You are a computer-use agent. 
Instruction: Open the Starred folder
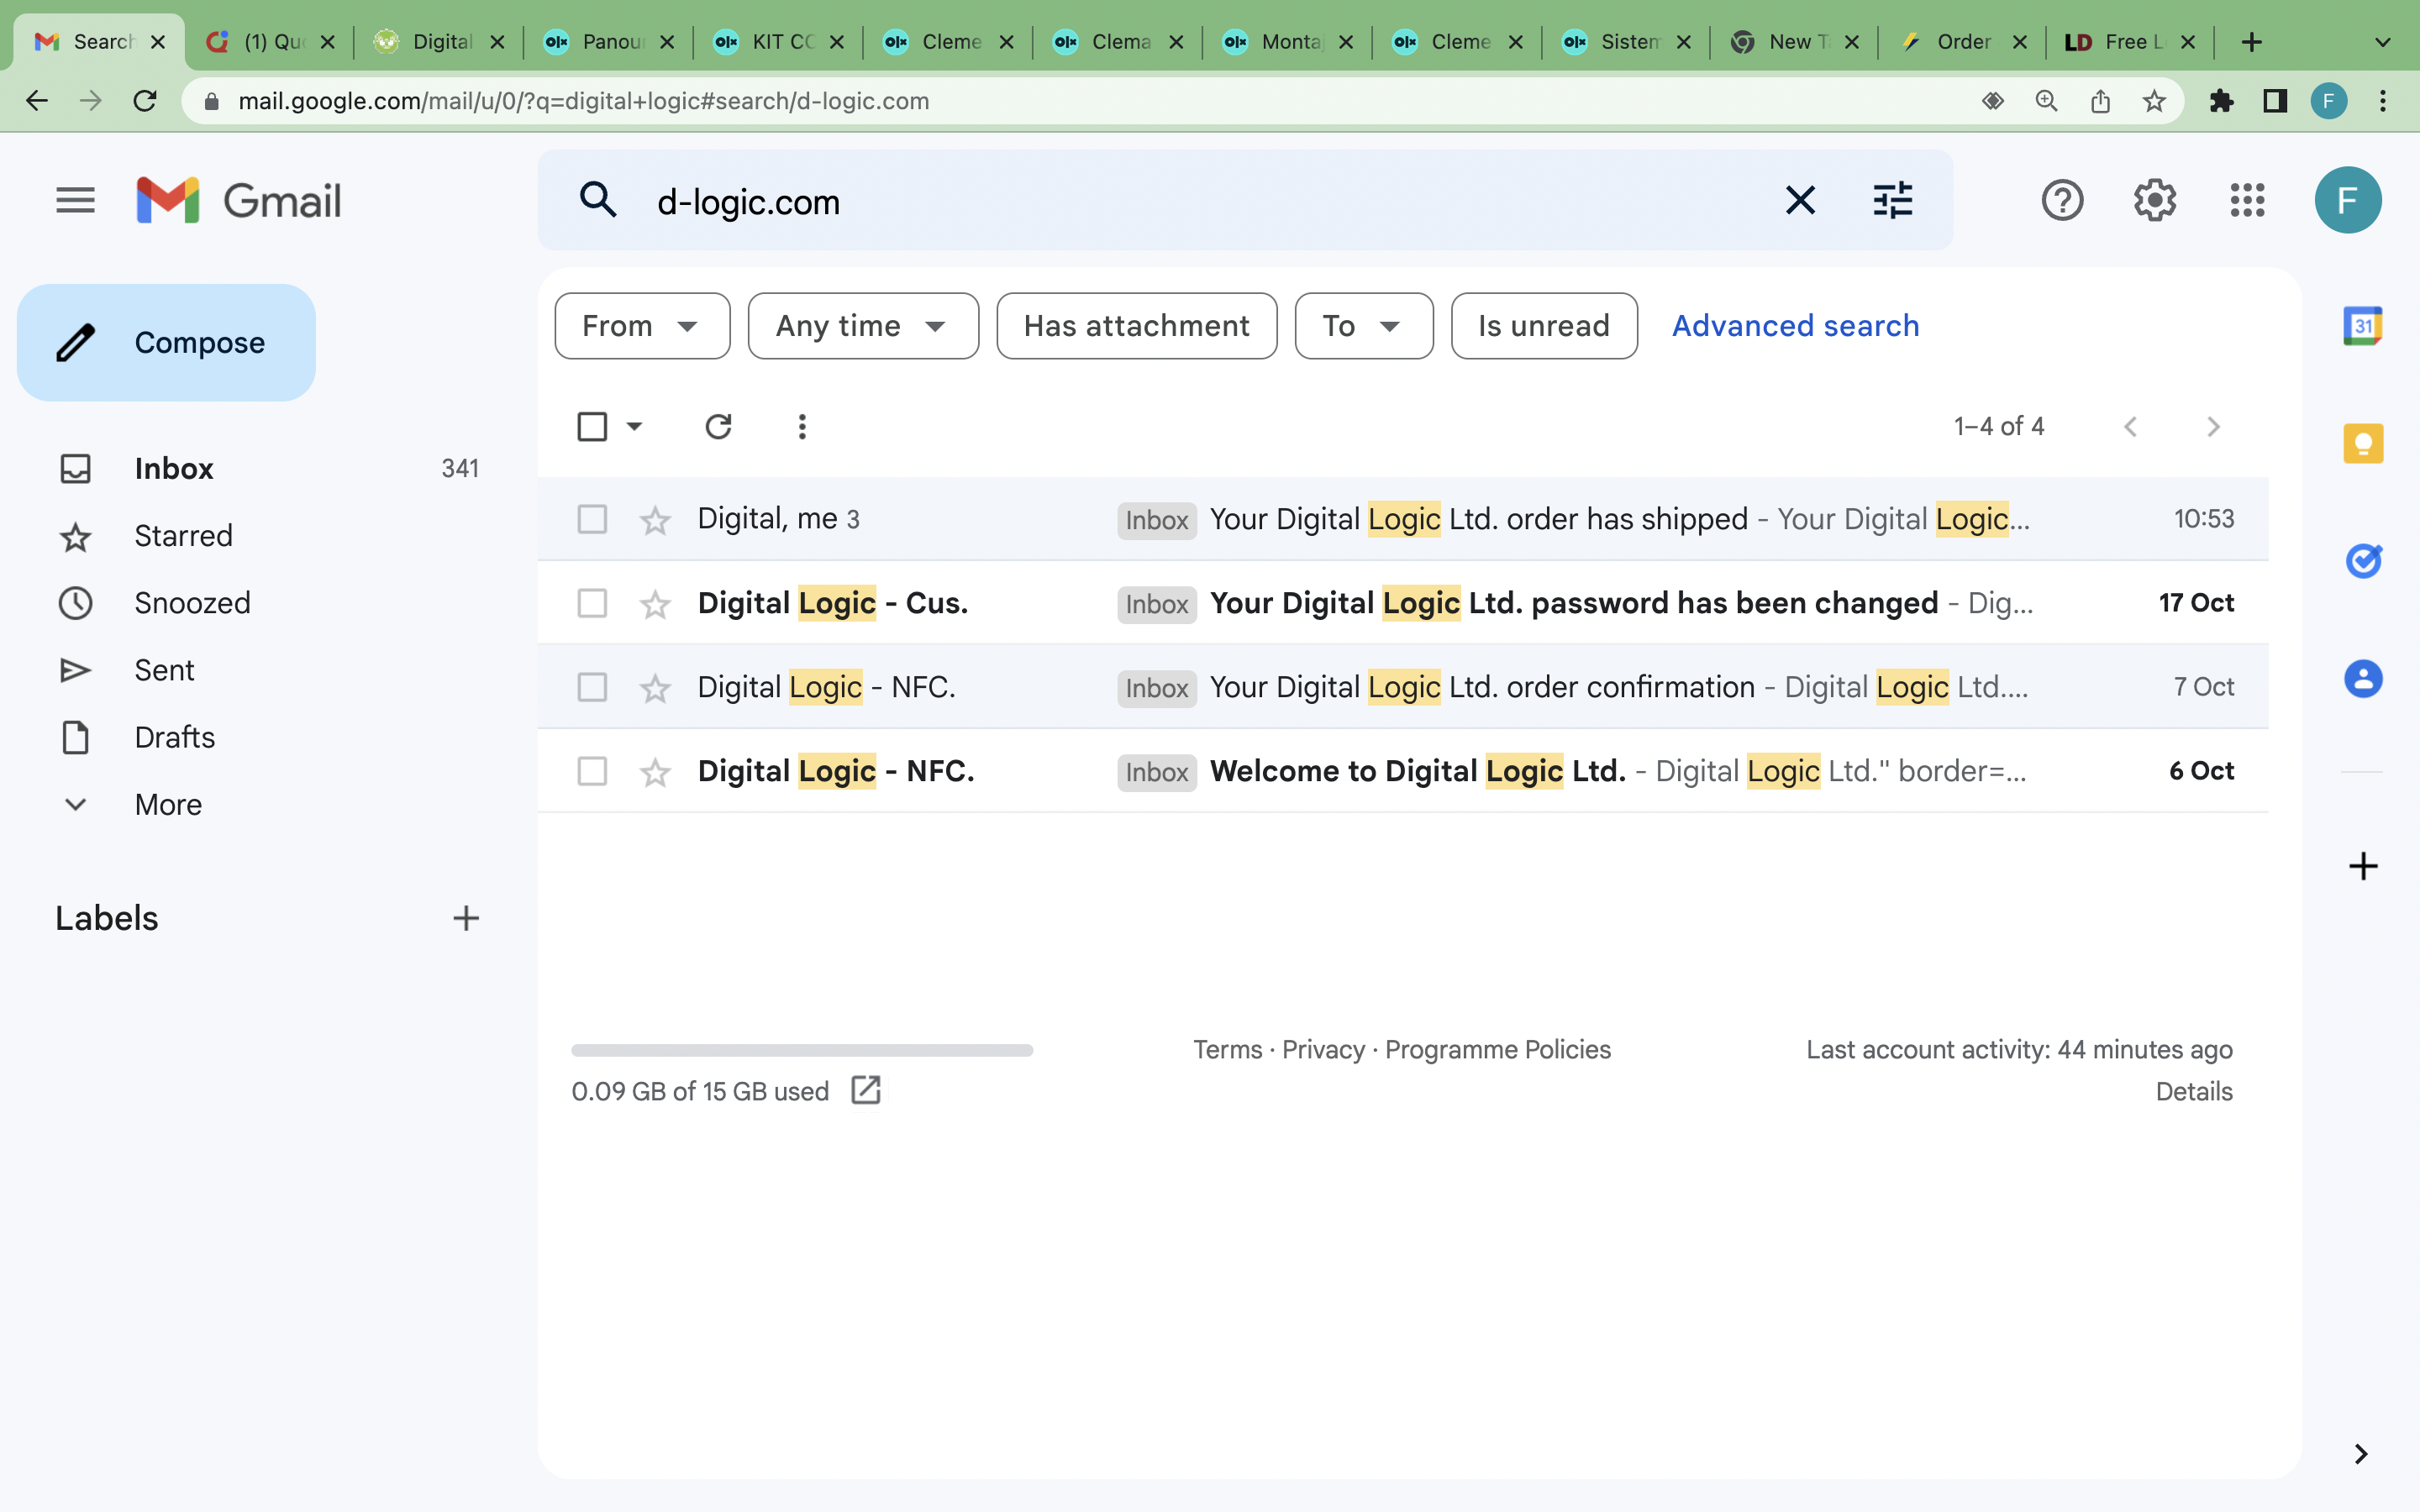click(183, 536)
